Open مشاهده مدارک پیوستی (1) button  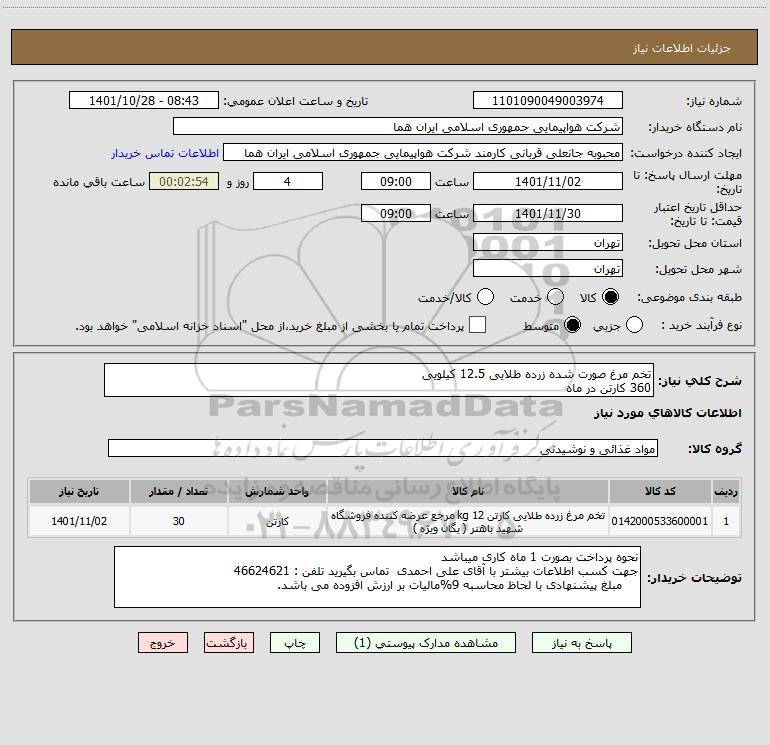pos(426,643)
